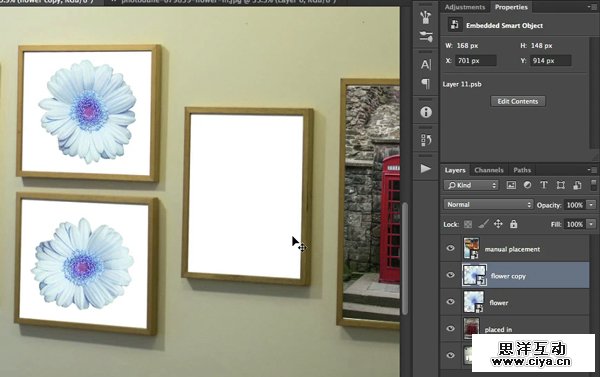The height and width of the screenshot is (377, 600).
Task: Open the Paragraph panel icon
Action: [x=426, y=83]
